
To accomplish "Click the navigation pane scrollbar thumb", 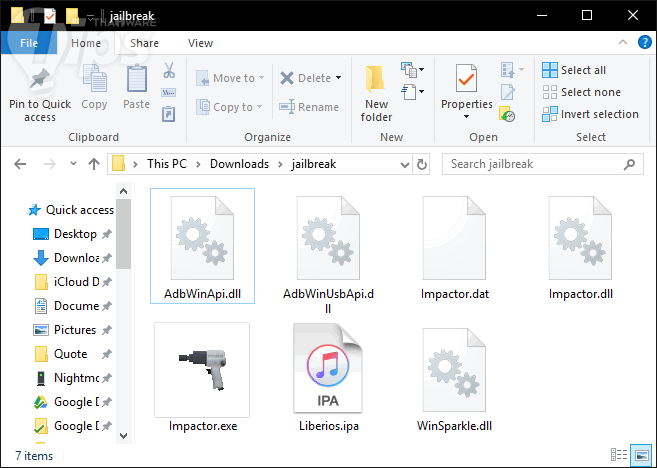I will 124,234.
